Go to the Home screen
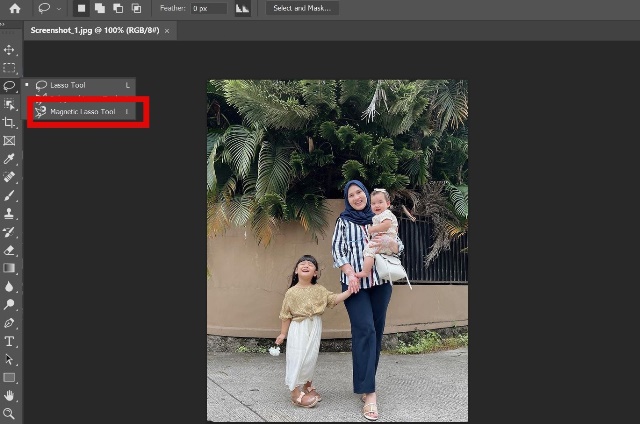Viewport: 640px width, 424px height. pyautogui.click(x=15, y=8)
